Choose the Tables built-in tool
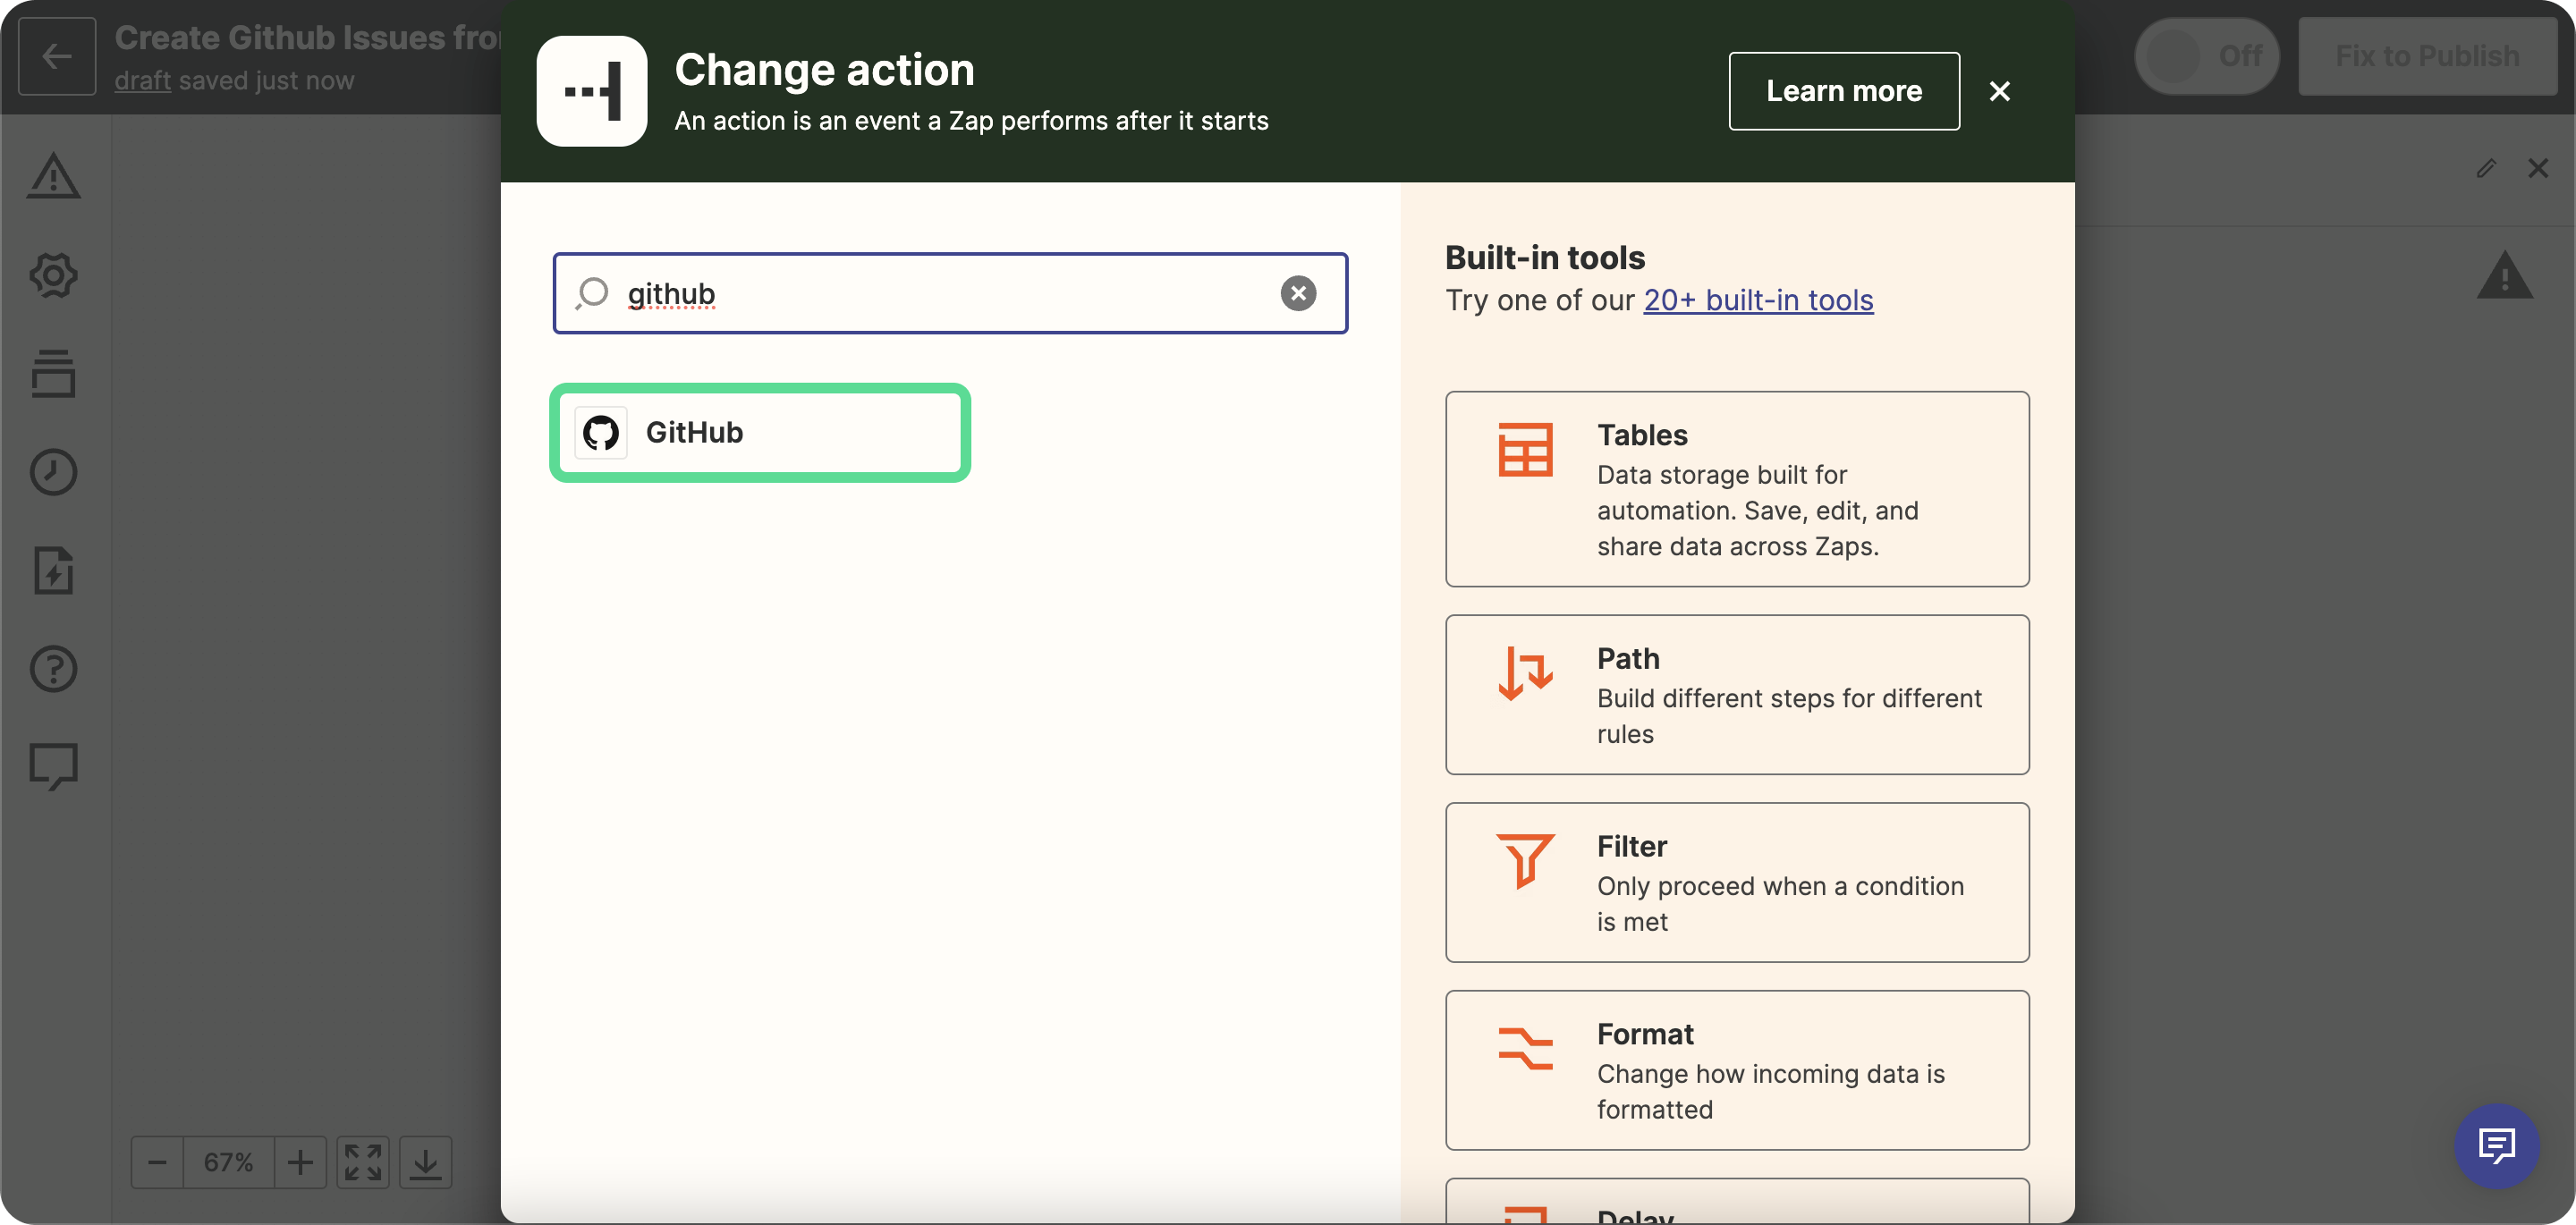 1736,489
